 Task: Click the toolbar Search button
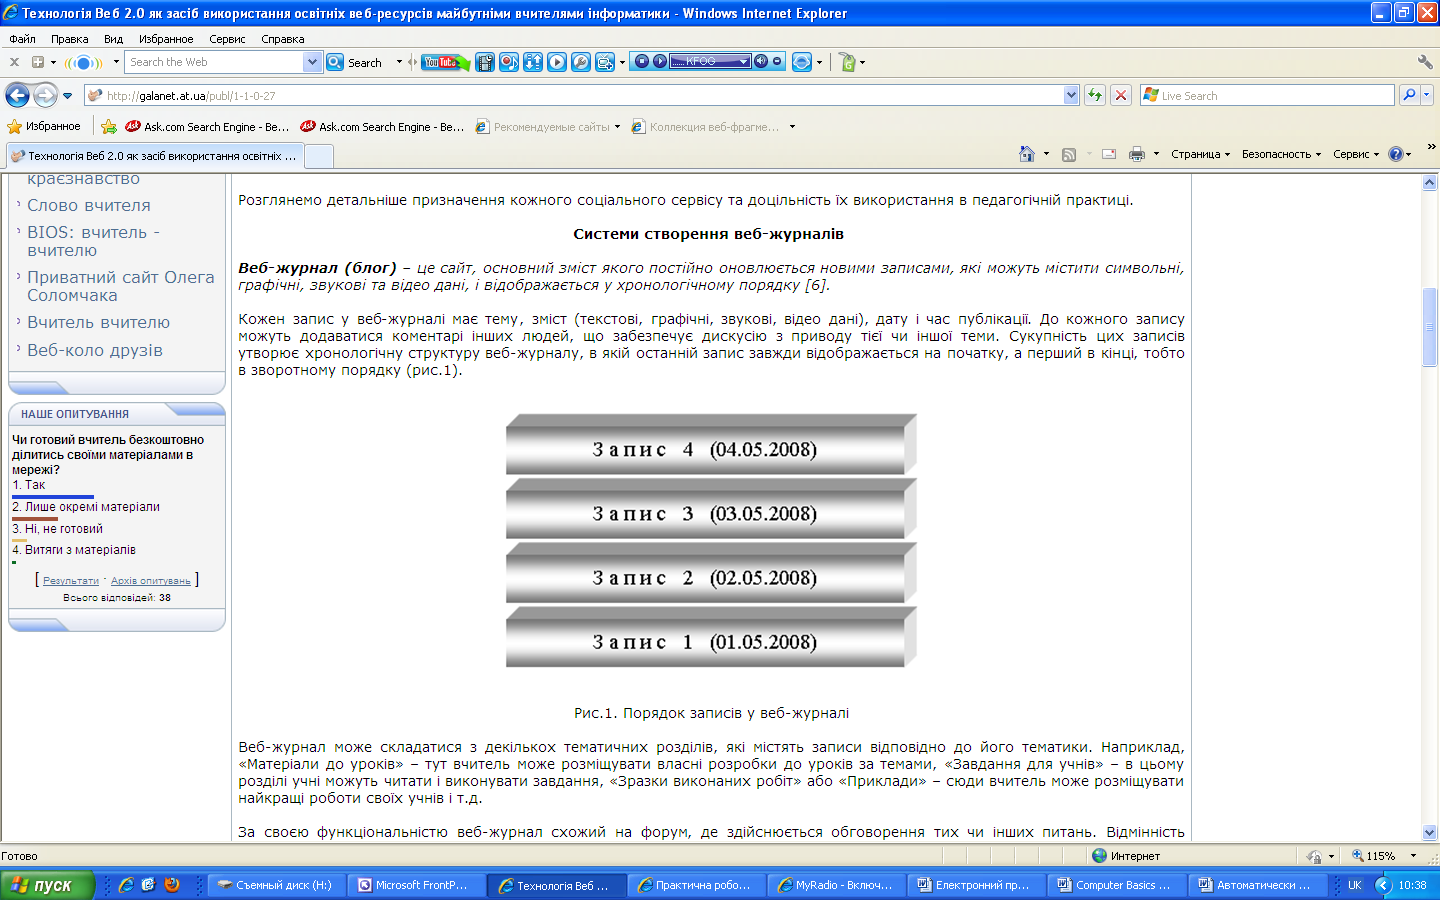pos(355,62)
